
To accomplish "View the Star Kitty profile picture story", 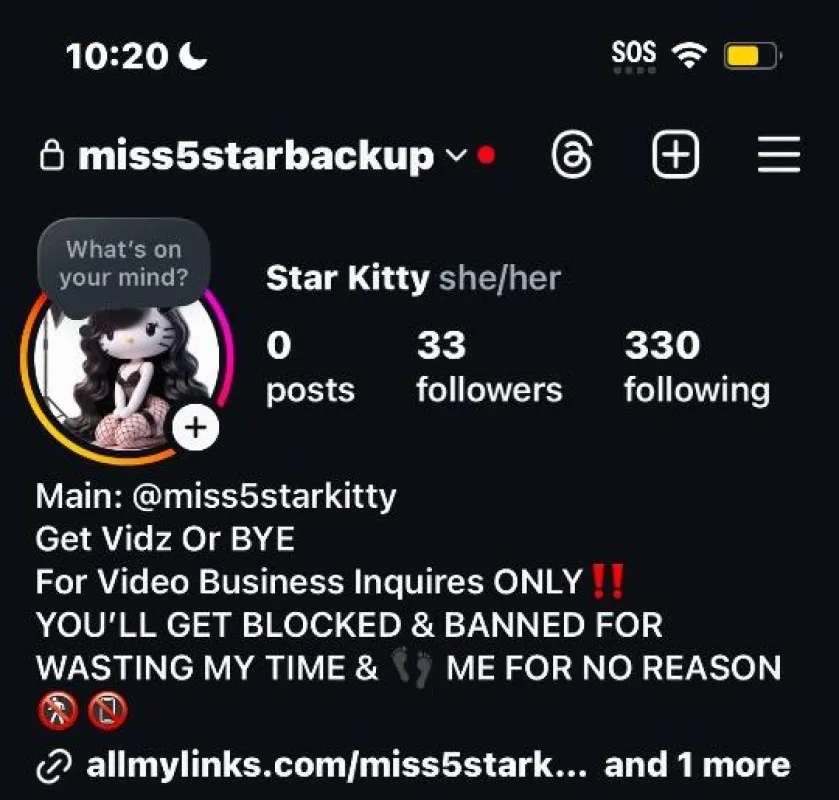I will click(127, 375).
